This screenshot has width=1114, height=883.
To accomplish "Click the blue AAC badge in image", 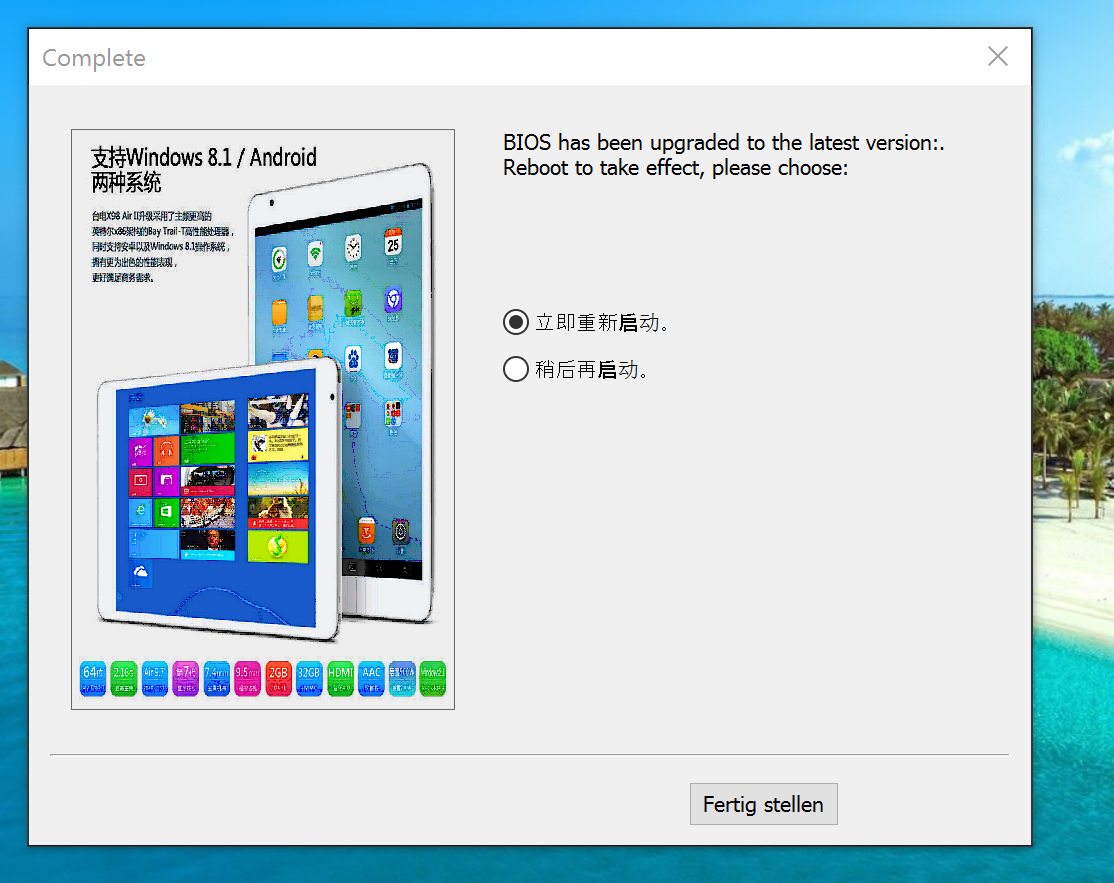I will 372,678.
